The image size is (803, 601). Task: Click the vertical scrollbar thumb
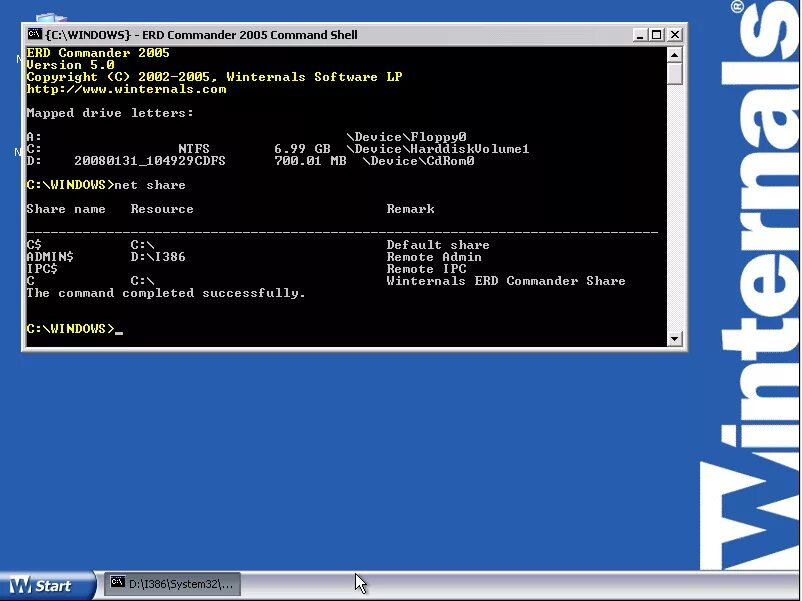[x=675, y=73]
